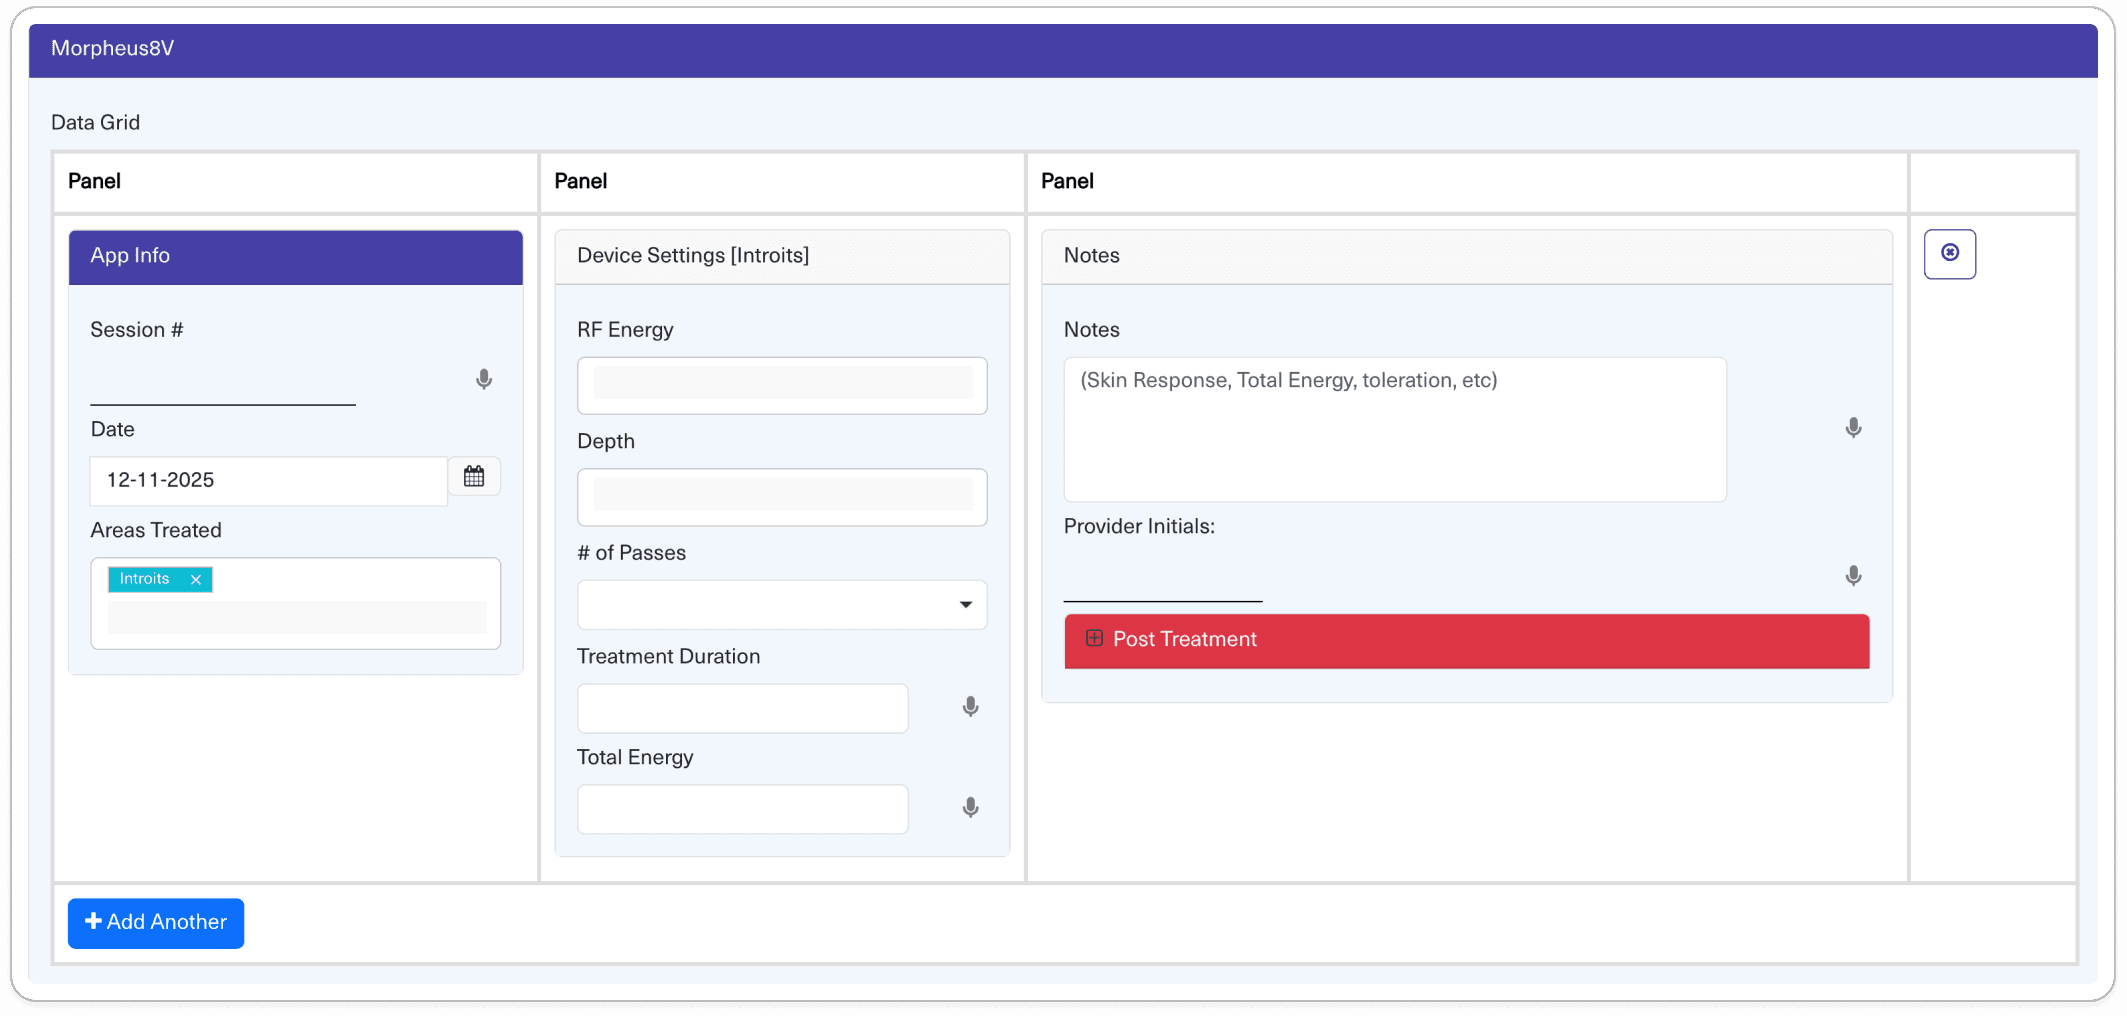Remove the data grid row
Viewport: 2127px width, 1016px height.
pos(1950,254)
